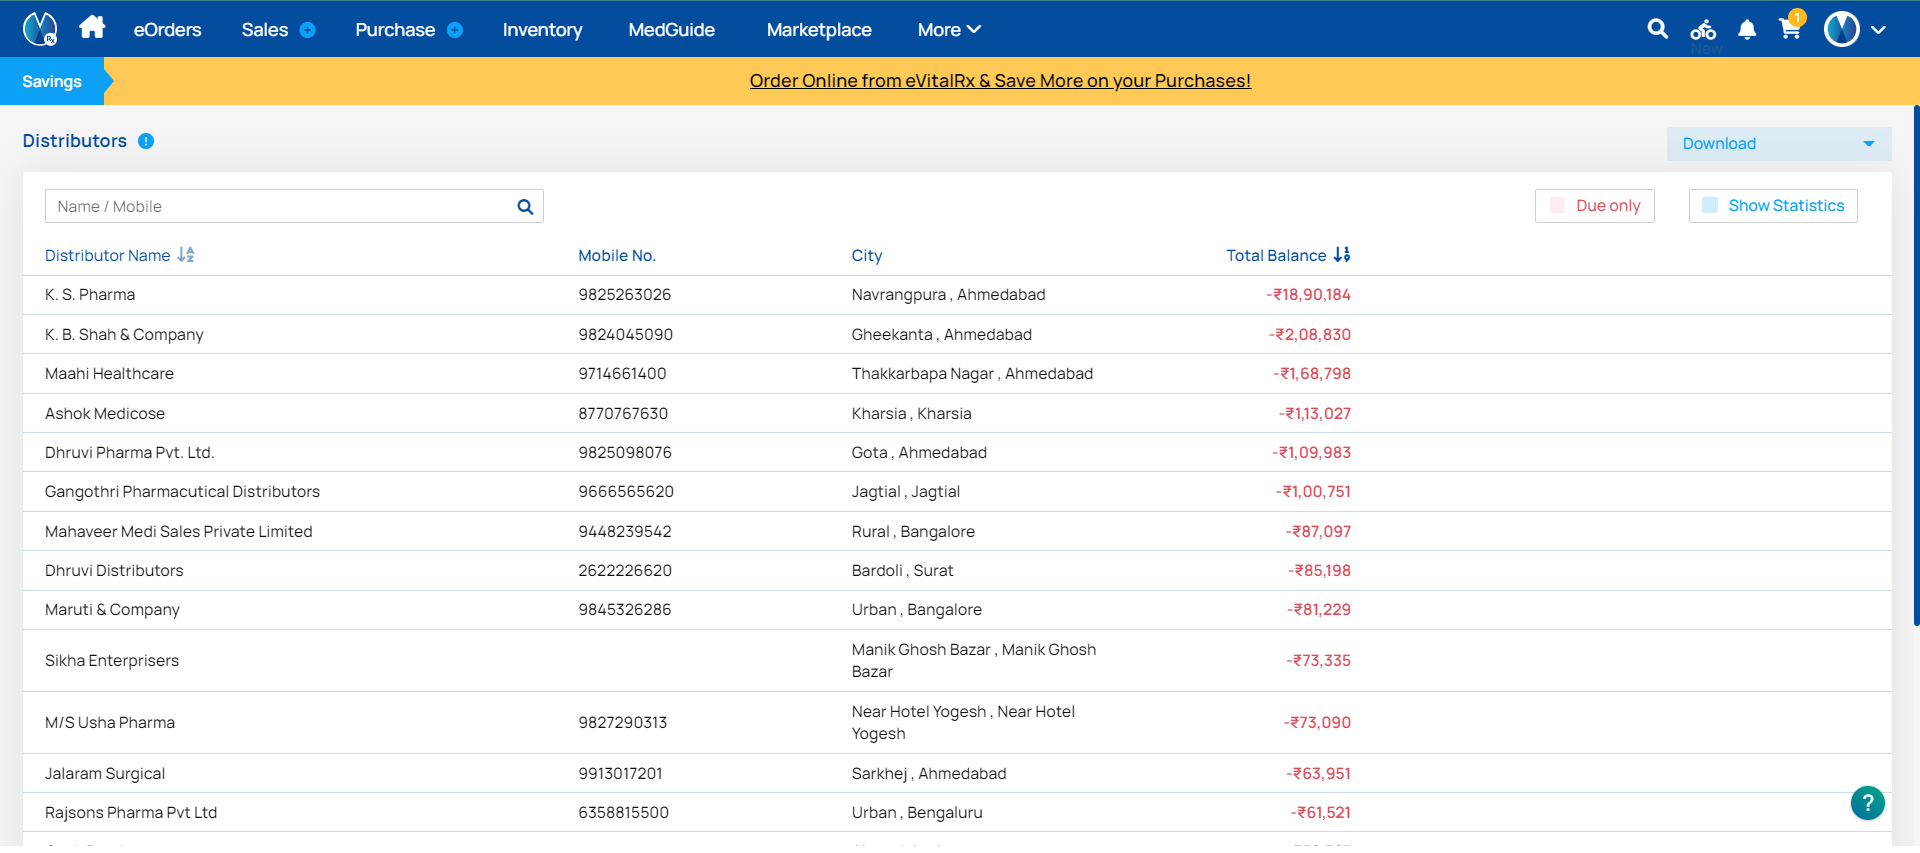Click mobile number 9827290313
1920x853 pixels.
click(623, 723)
